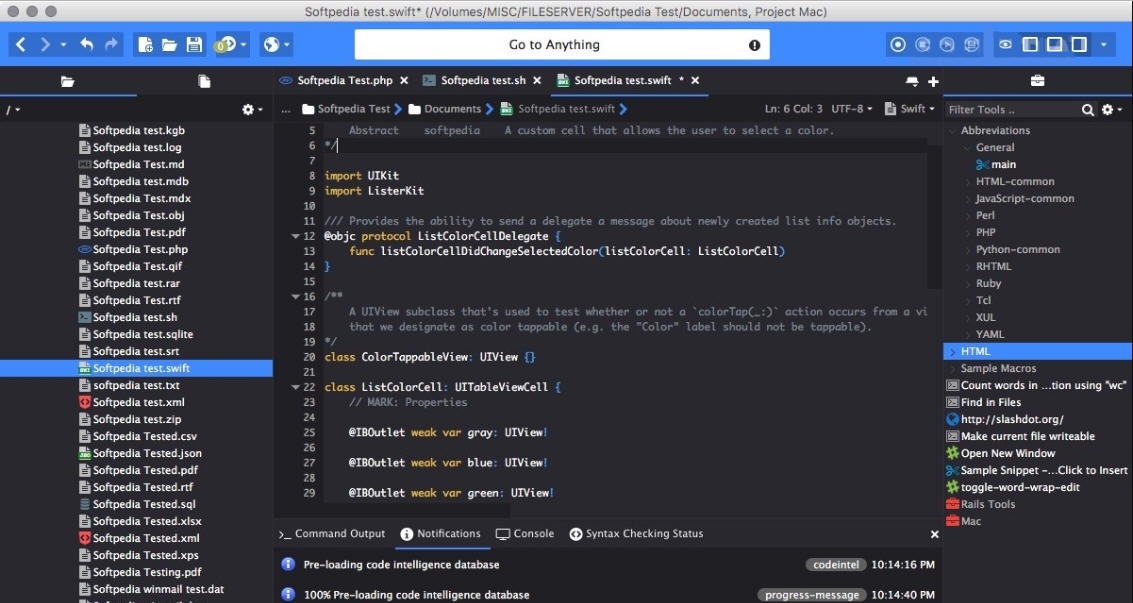
Task: Toggle the left panel visibility
Action: pyautogui.click(x=1029, y=44)
